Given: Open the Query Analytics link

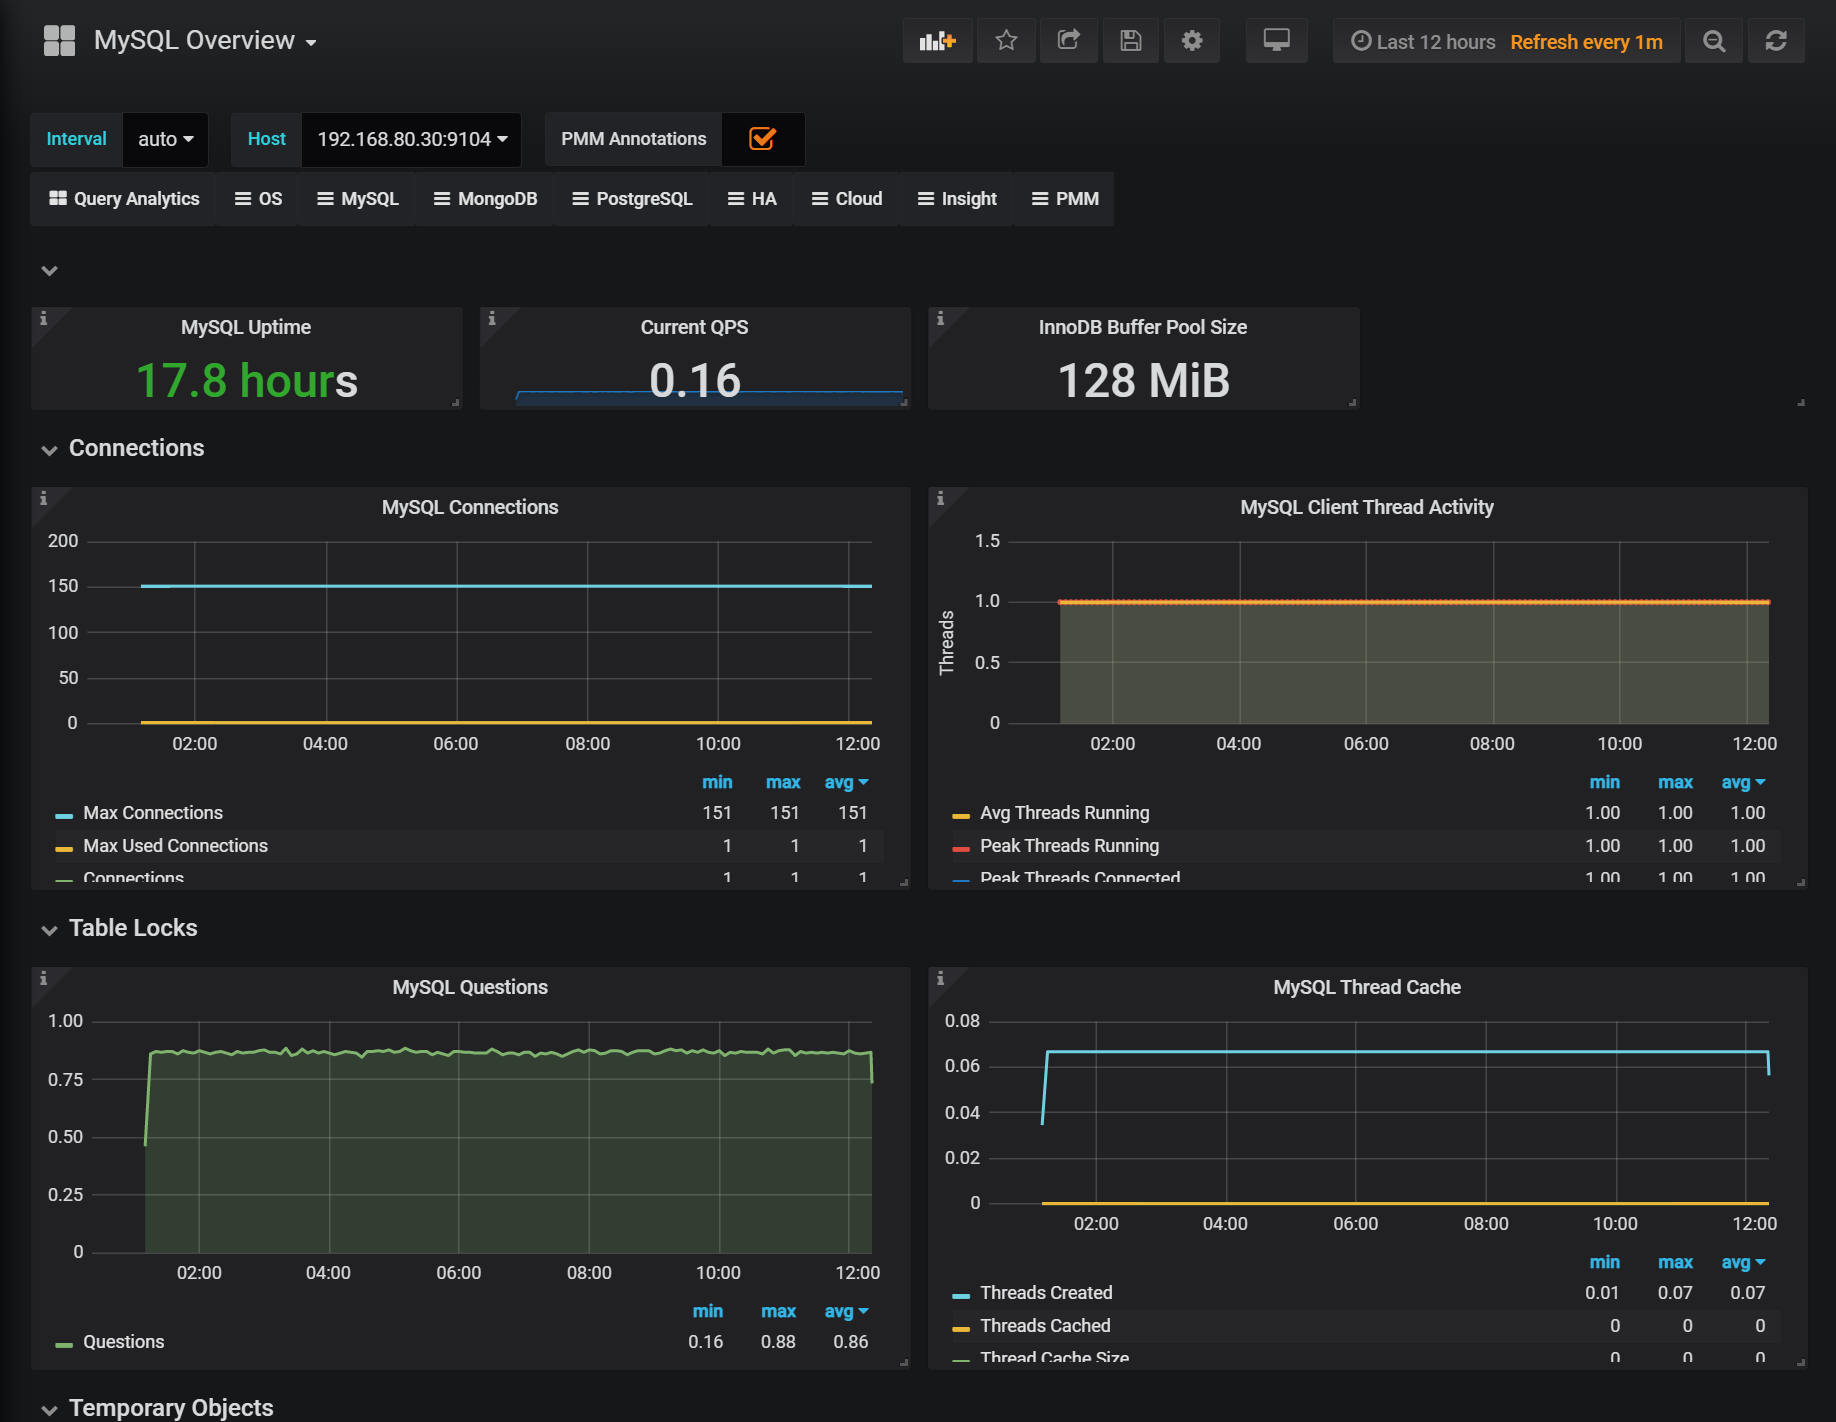Looking at the screenshot, I should pos(124,199).
